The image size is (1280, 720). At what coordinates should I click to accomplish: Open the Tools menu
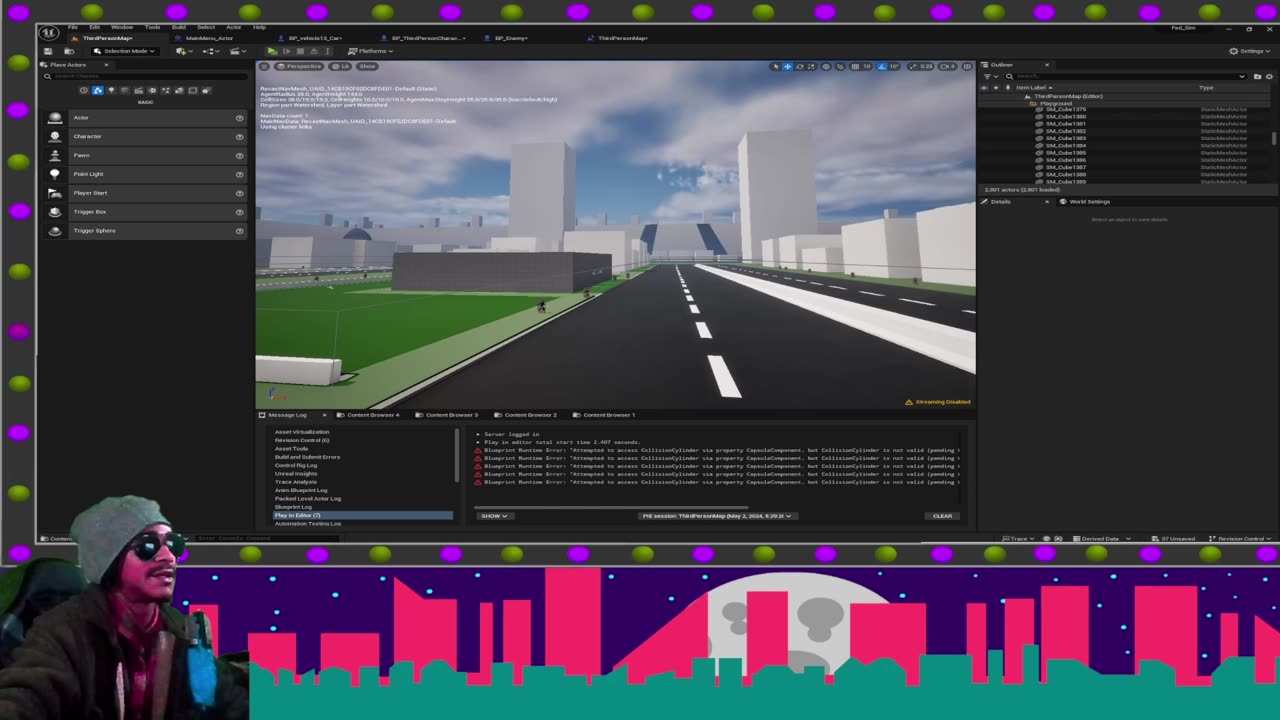(152, 27)
